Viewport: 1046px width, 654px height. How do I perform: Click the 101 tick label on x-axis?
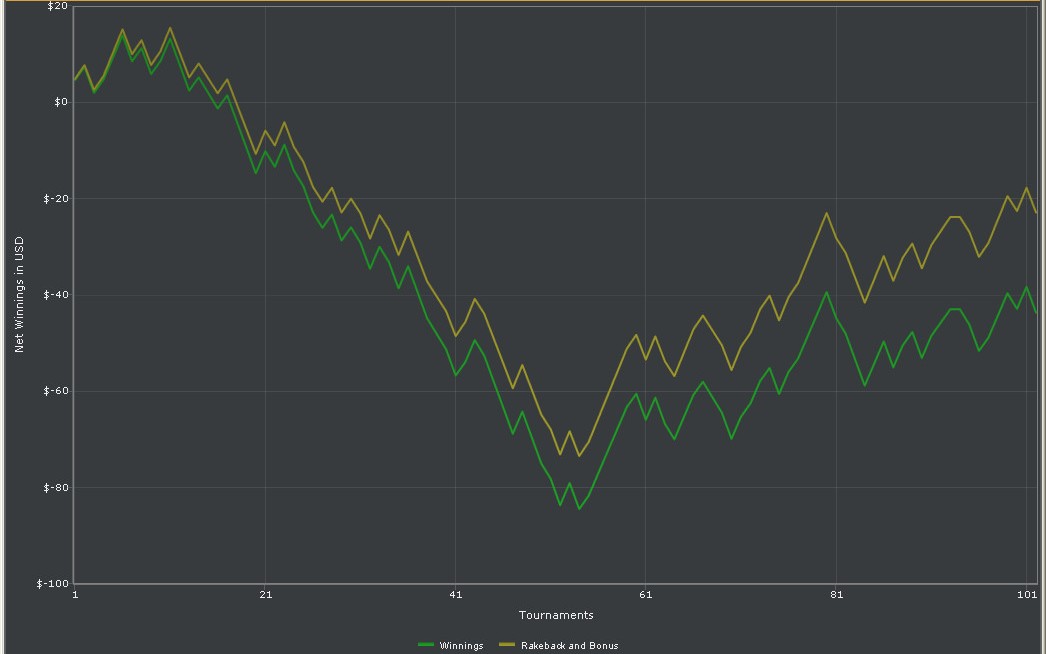(1027, 594)
